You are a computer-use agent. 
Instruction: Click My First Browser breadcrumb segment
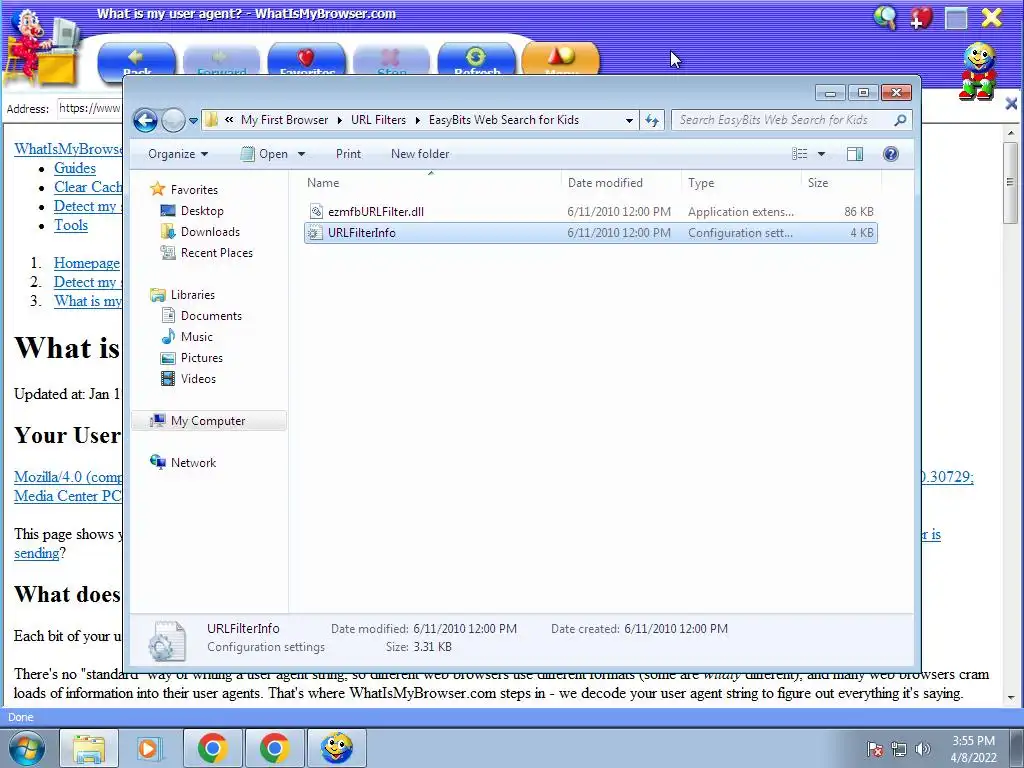coord(284,120)
